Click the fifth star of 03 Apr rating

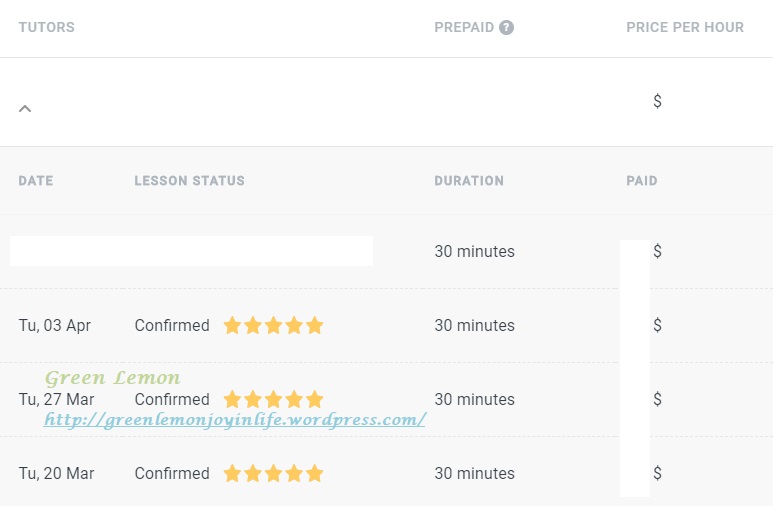(x=315, y=325)
